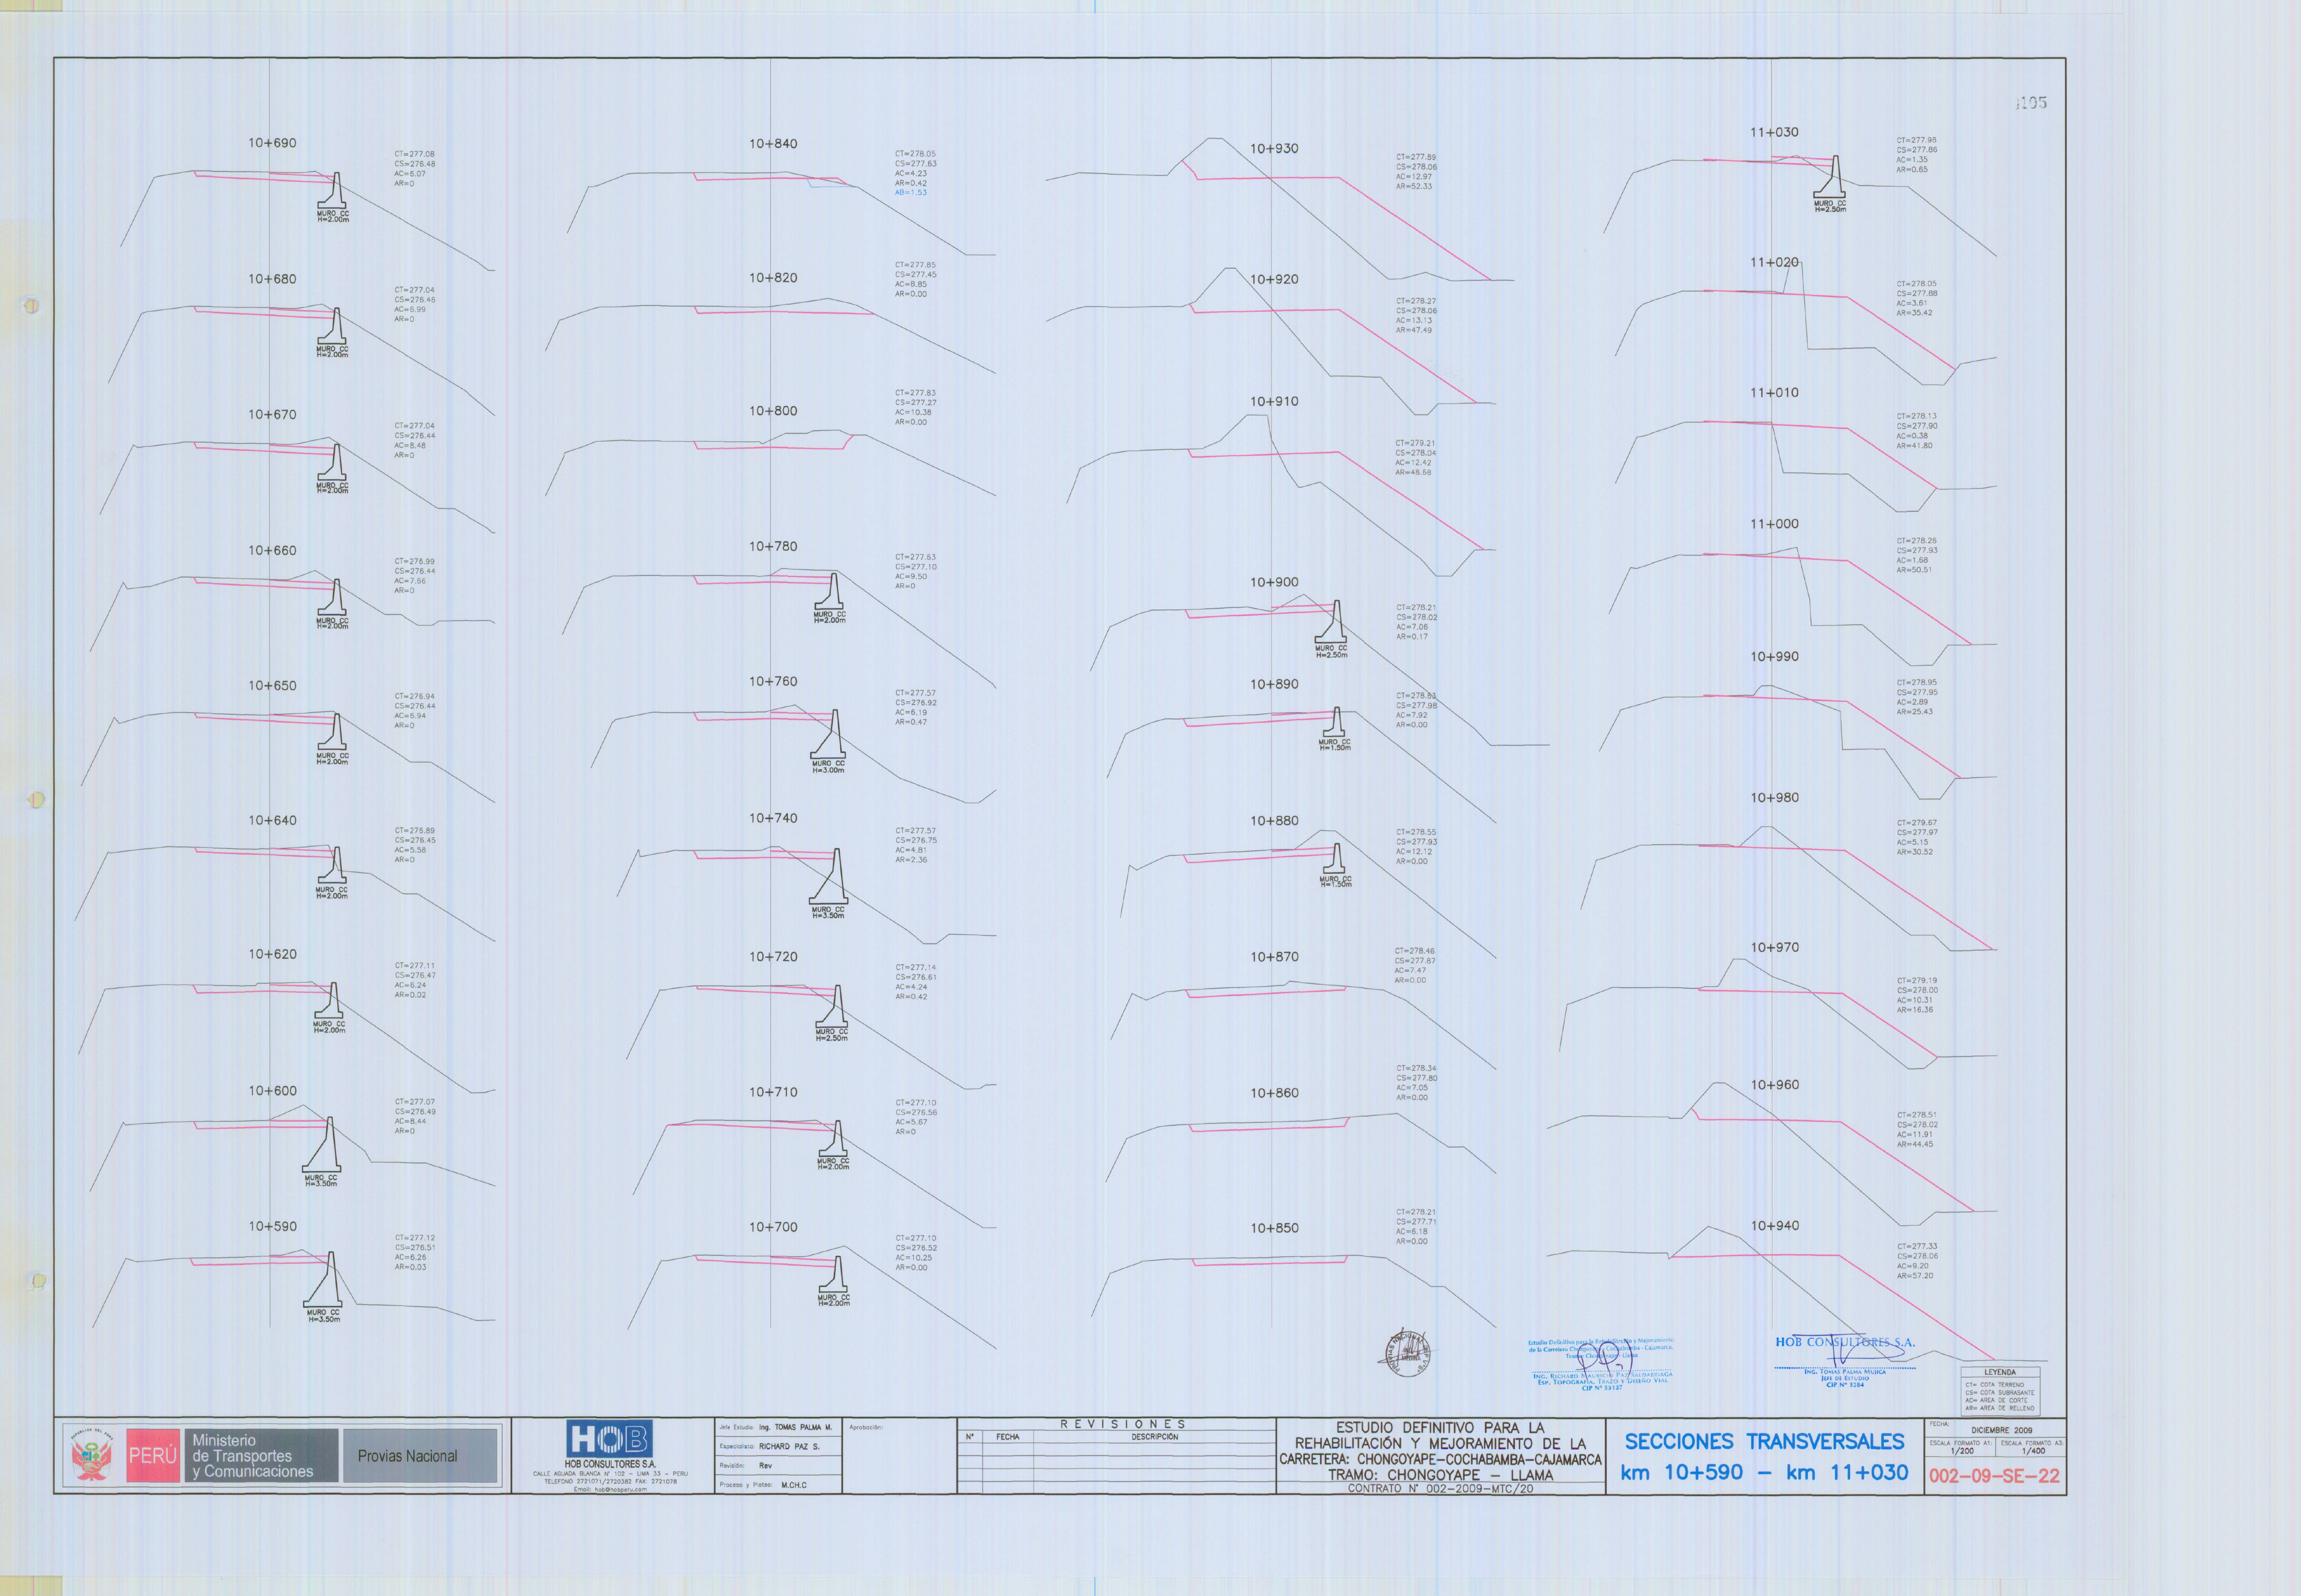
Task: Select the section label 10+690
Action: [x=272, y=143]
